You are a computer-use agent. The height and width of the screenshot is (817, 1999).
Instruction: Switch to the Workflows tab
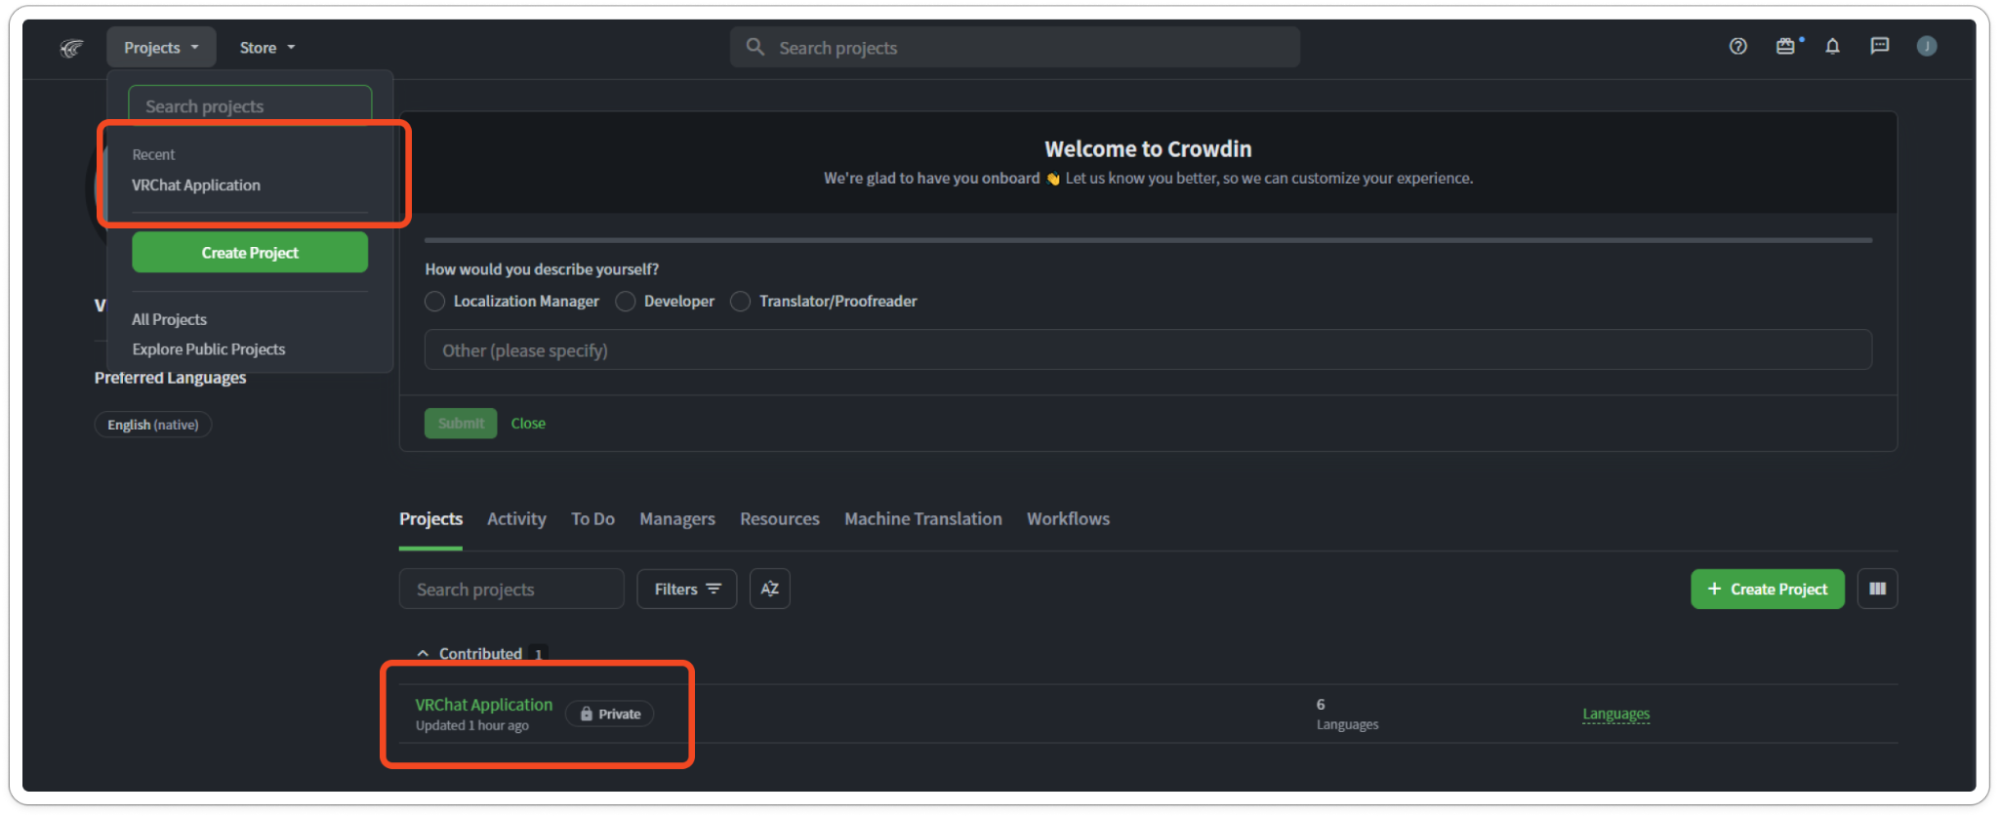pyautogui.click(x=1068, y=519)
